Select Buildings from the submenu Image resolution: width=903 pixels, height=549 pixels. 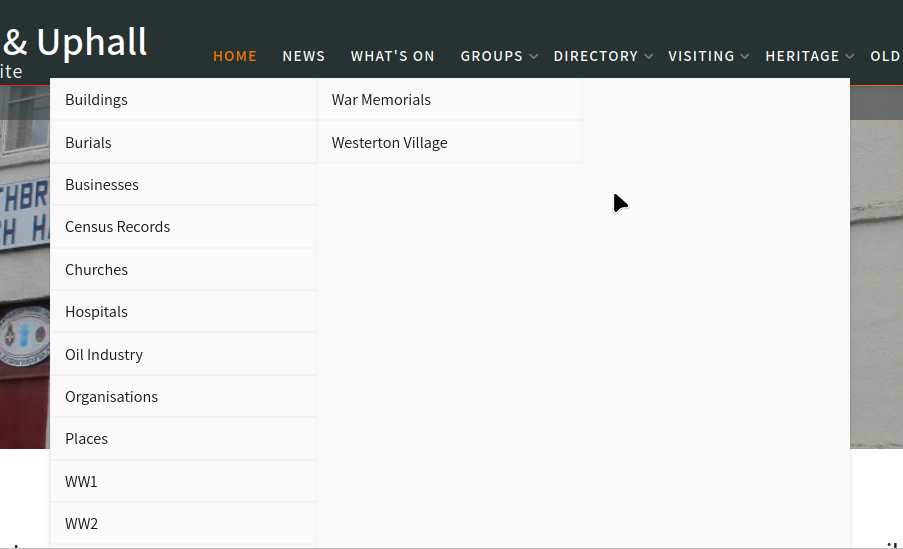[96, 100]
